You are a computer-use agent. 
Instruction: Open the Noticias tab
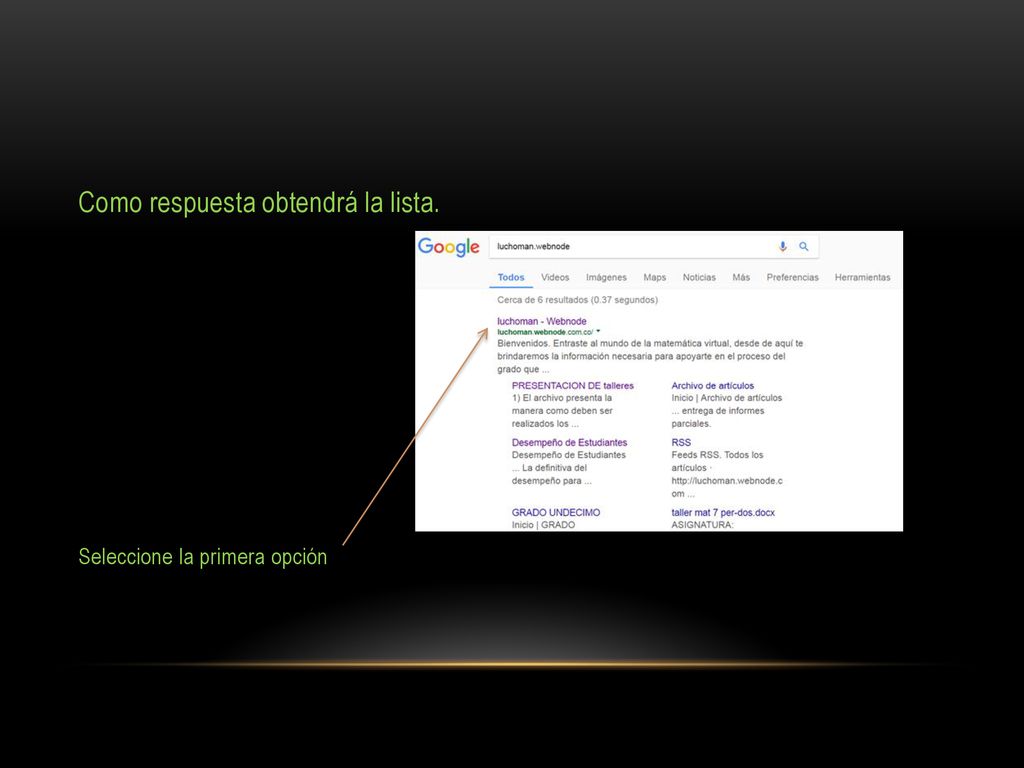tap(699, 277)
